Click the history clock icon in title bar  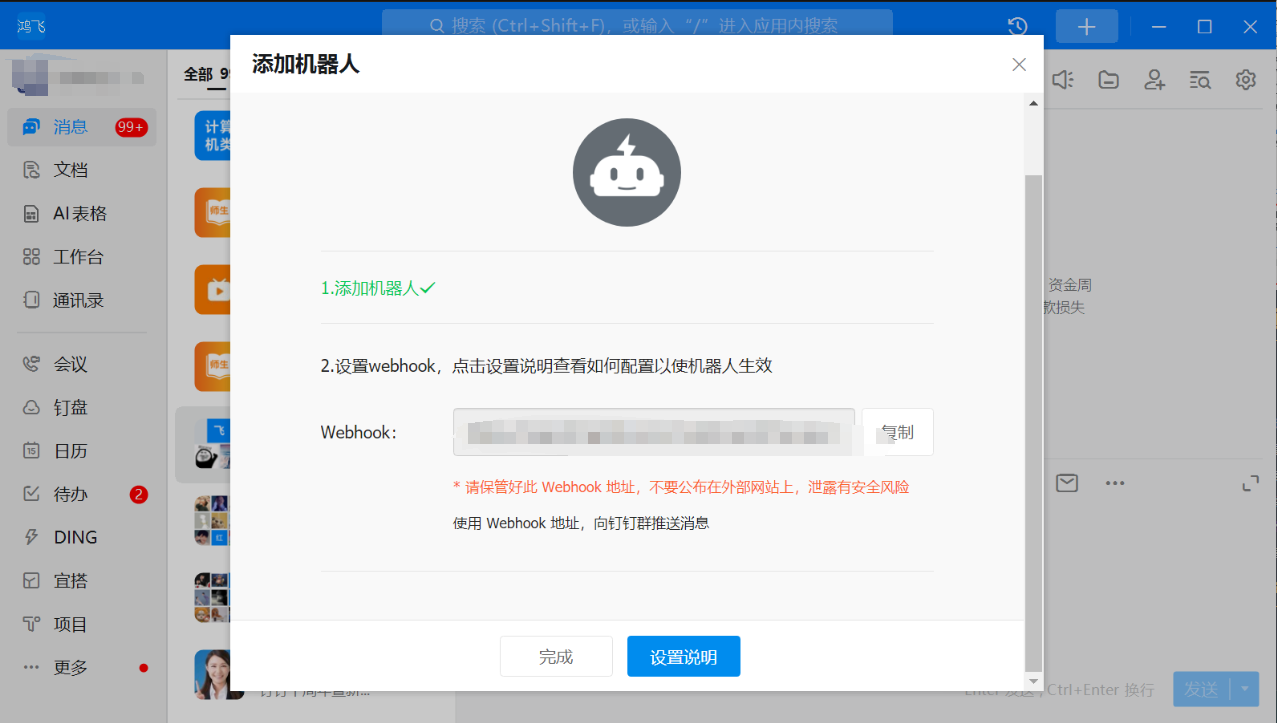pyautogui.click(x=1017, y=26)
